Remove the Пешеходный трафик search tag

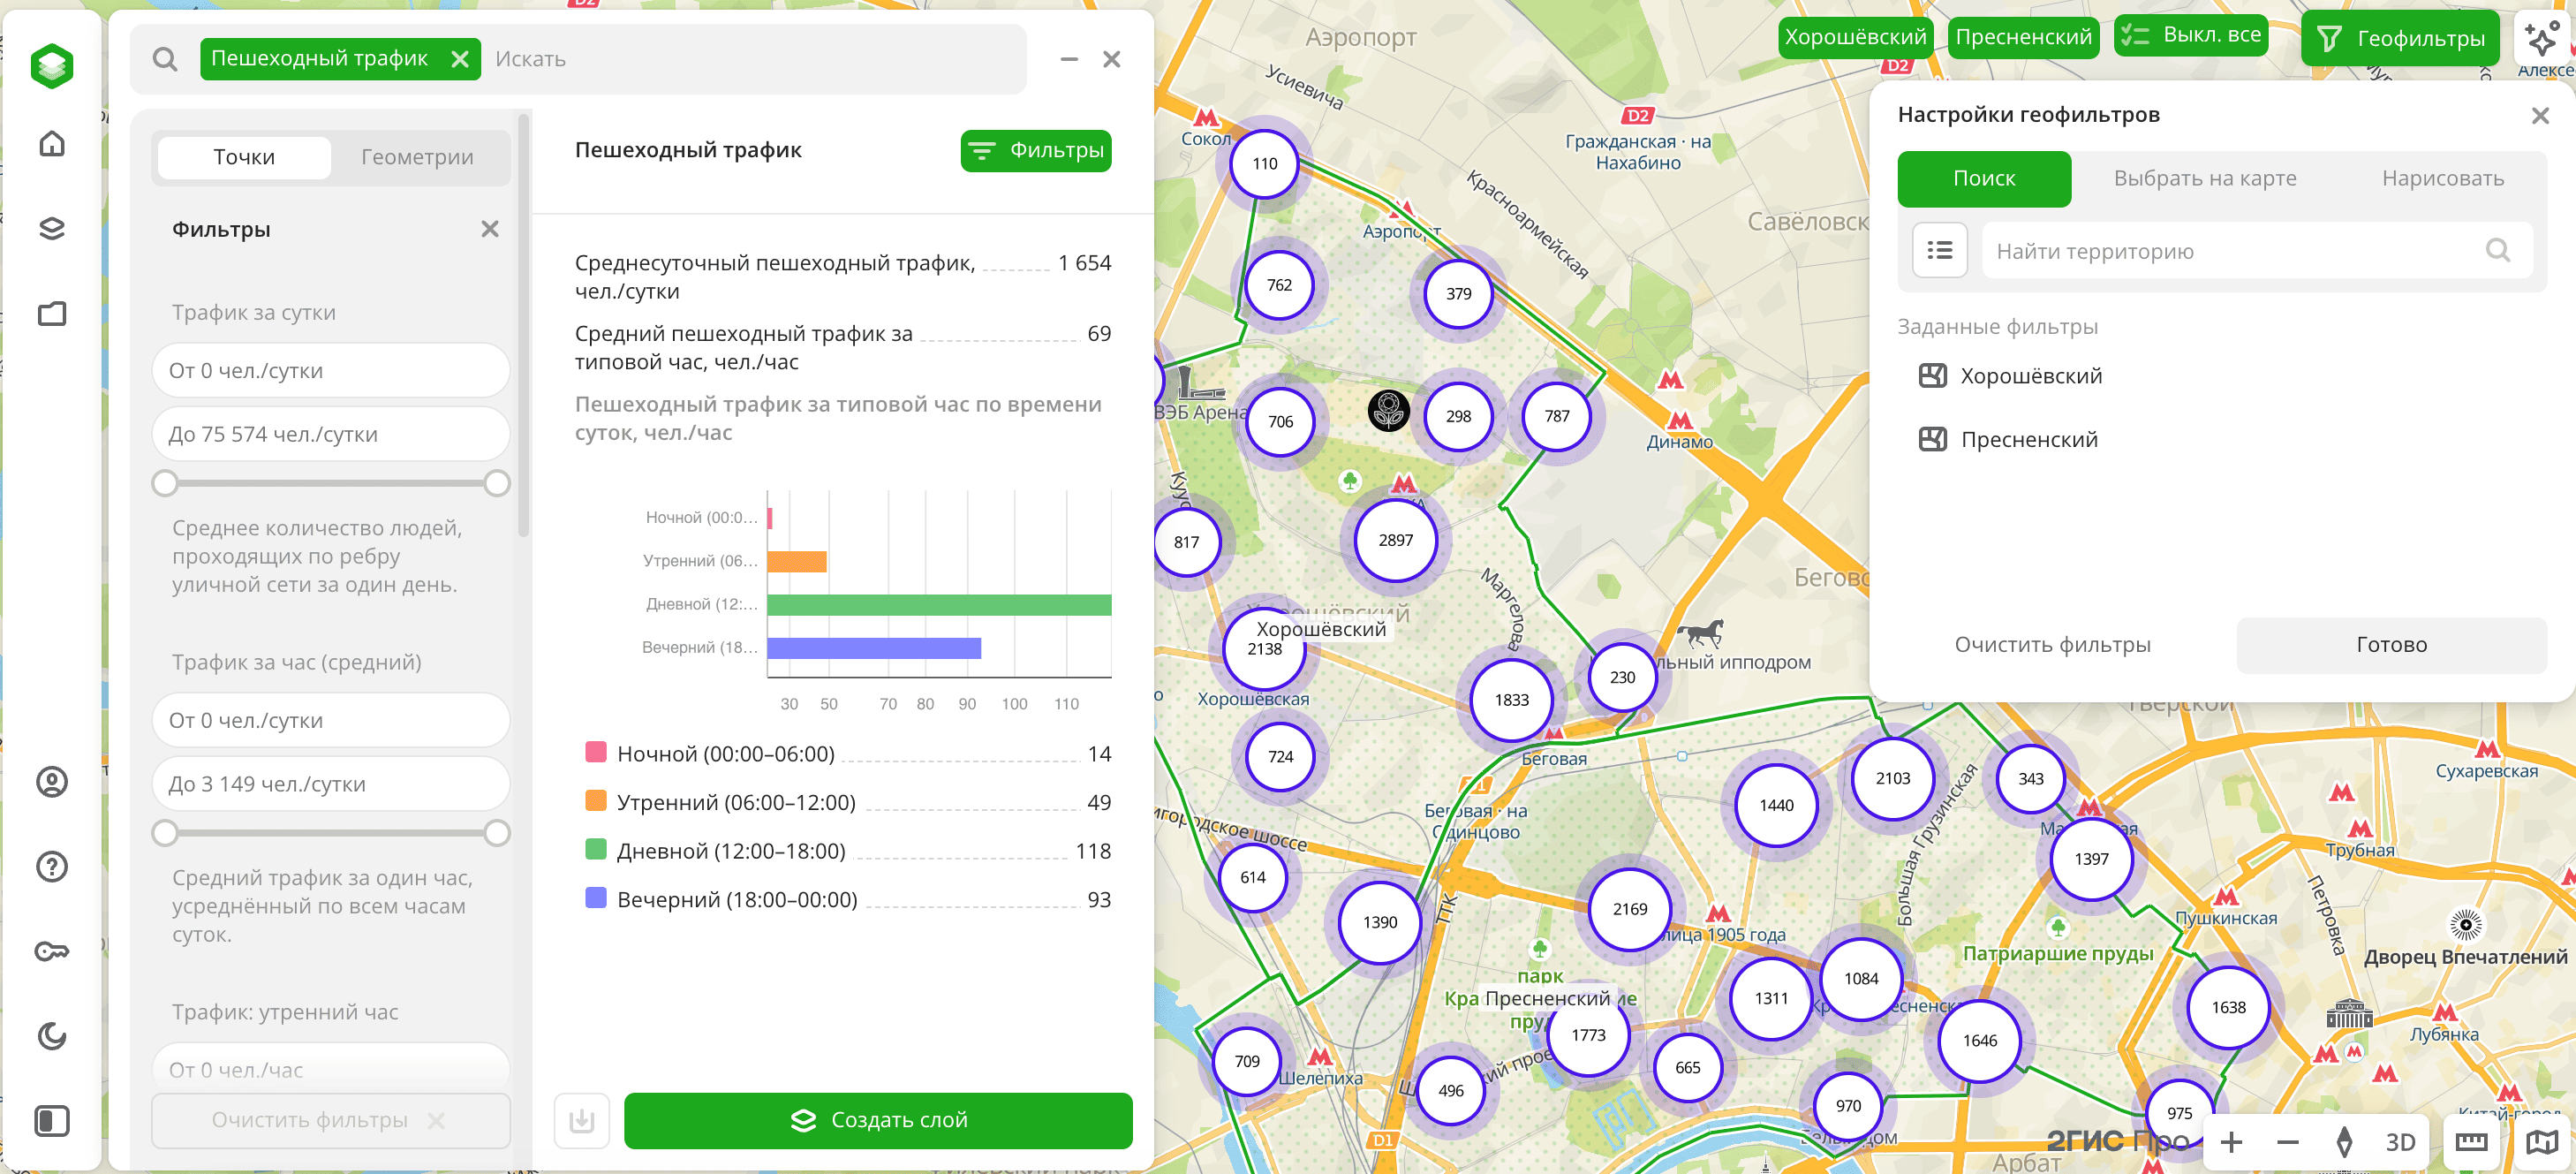(460, 59)
